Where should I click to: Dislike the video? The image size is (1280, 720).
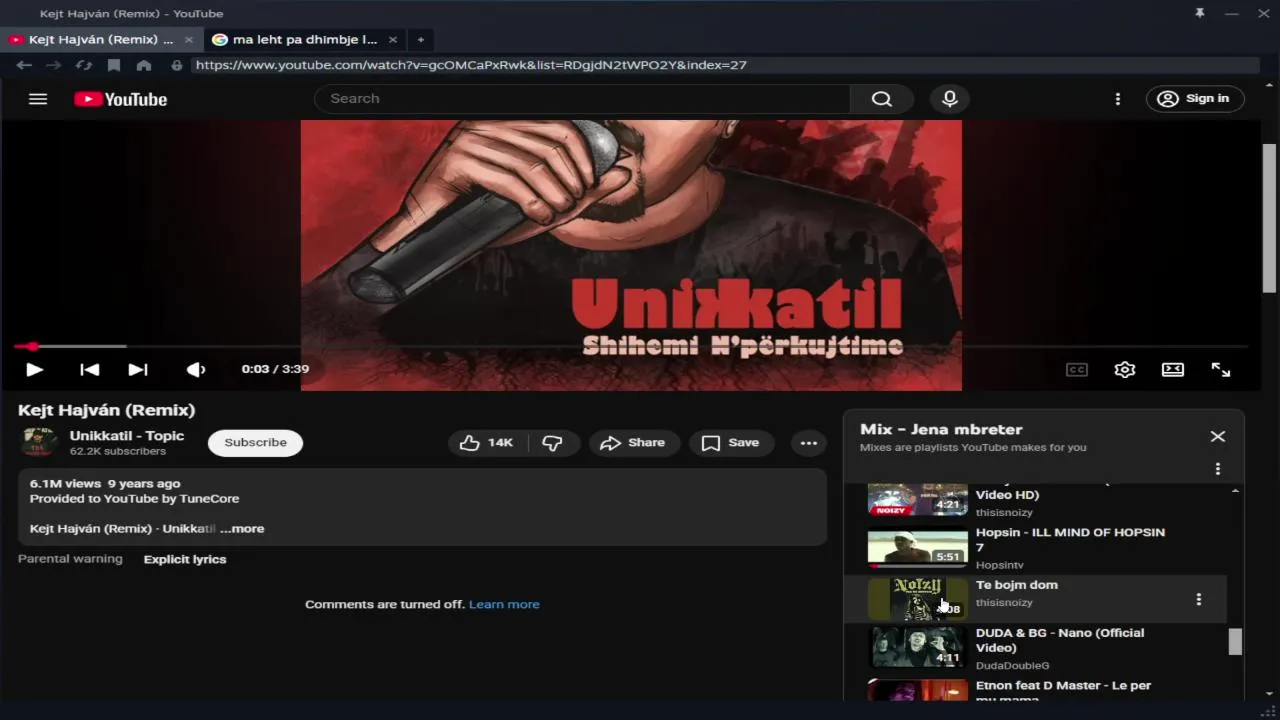pos(553,442)
